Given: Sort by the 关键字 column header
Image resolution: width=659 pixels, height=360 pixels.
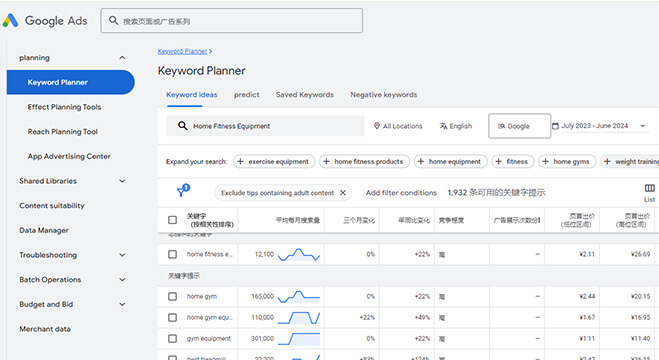Looking at the screenshot, I should tap(210, 220).
